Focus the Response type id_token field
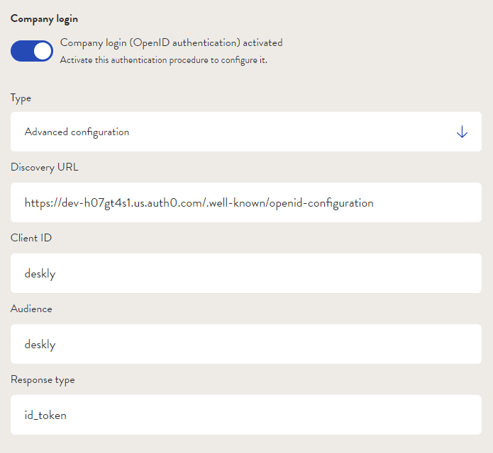Image resolution: width=493 pixels, height=453 pixels. (x=246, y=415)
